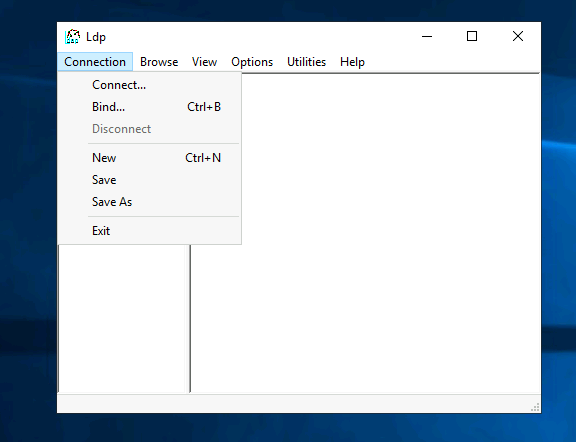Open the Utilities menu
The image size is (576, 442).
click(x=306, y=62)
